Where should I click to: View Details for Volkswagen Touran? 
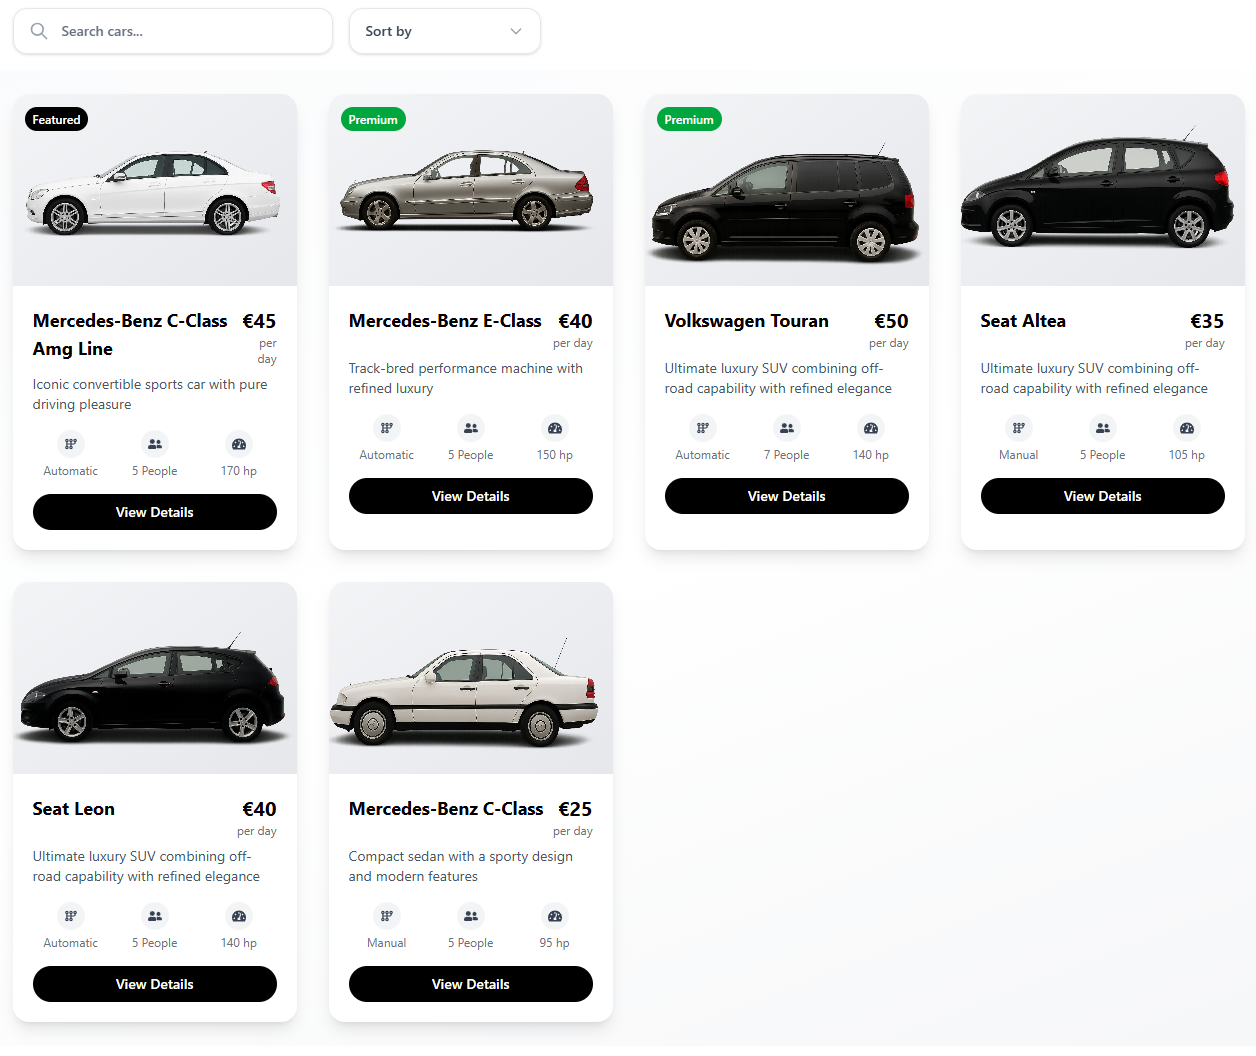[786, 496]
